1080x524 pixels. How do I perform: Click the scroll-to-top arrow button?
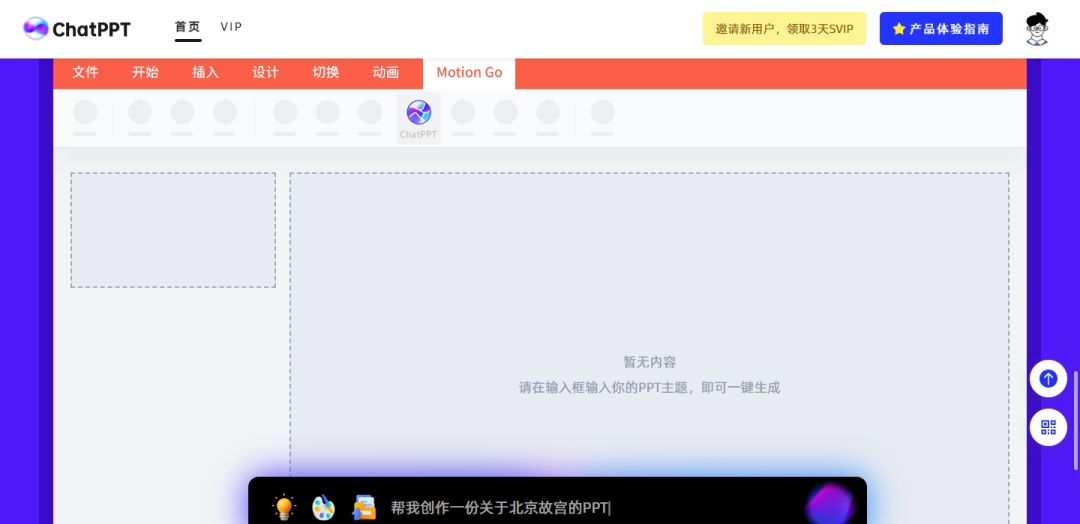[1048, 379]
